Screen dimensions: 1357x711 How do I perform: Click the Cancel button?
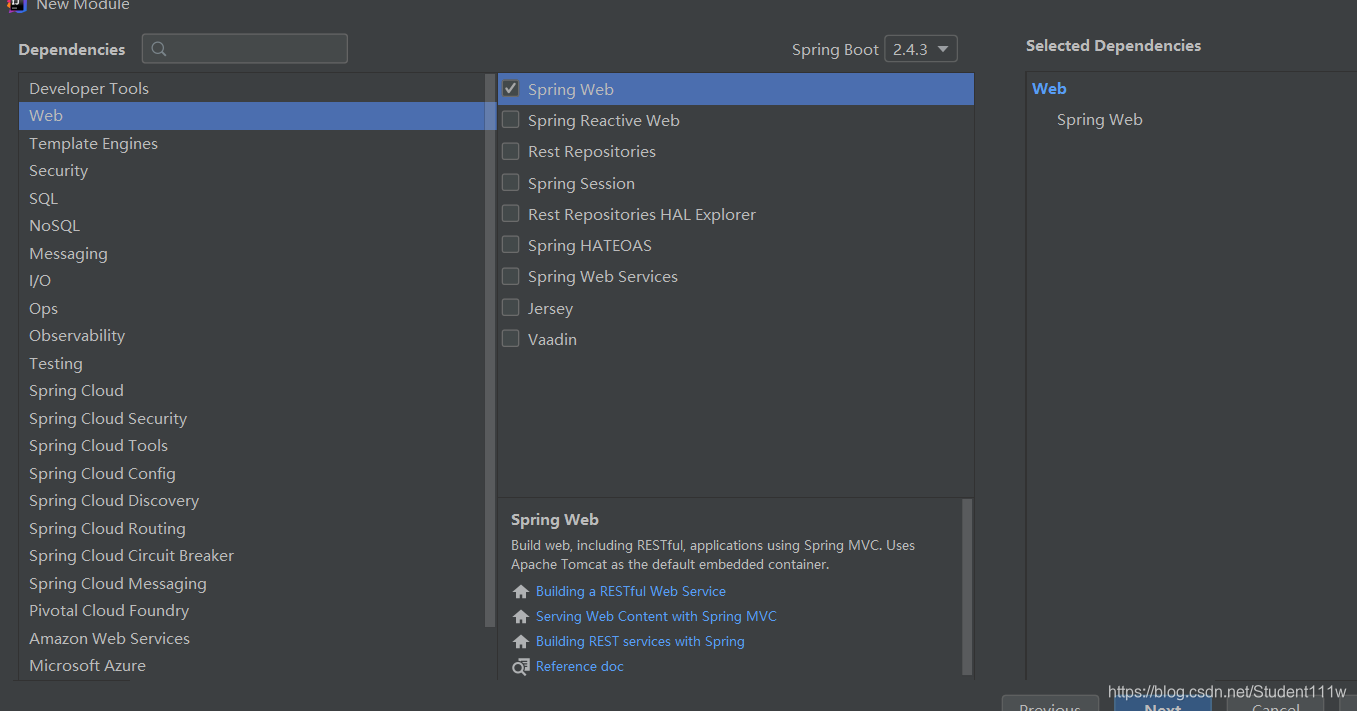(x=1276, y=704)
